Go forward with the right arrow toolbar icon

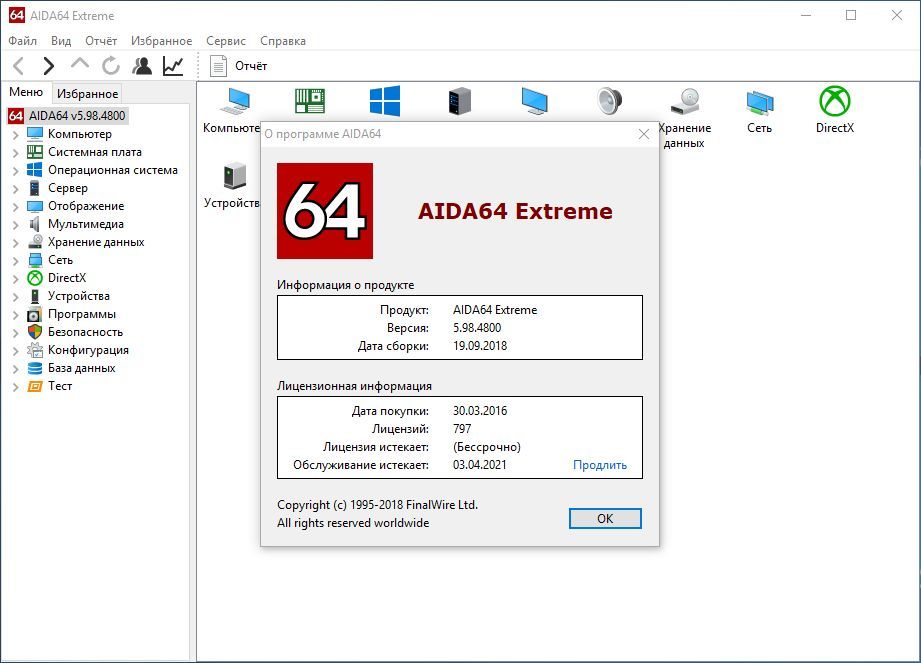pyautogui.click(x=49, y=66)
